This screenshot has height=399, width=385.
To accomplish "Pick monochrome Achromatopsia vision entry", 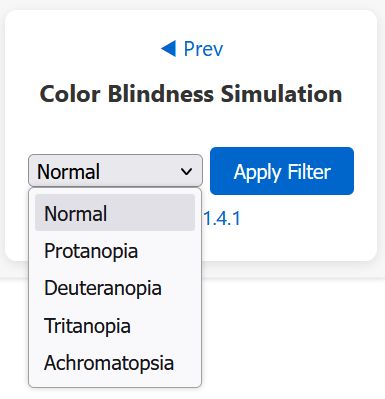I will click(115, 363).
